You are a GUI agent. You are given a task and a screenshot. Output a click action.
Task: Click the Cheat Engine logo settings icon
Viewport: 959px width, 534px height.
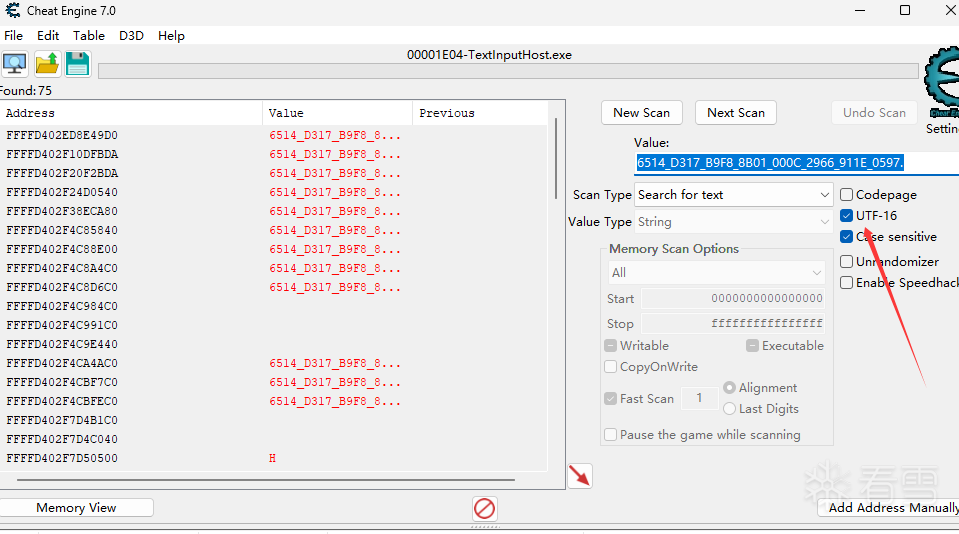941,83
